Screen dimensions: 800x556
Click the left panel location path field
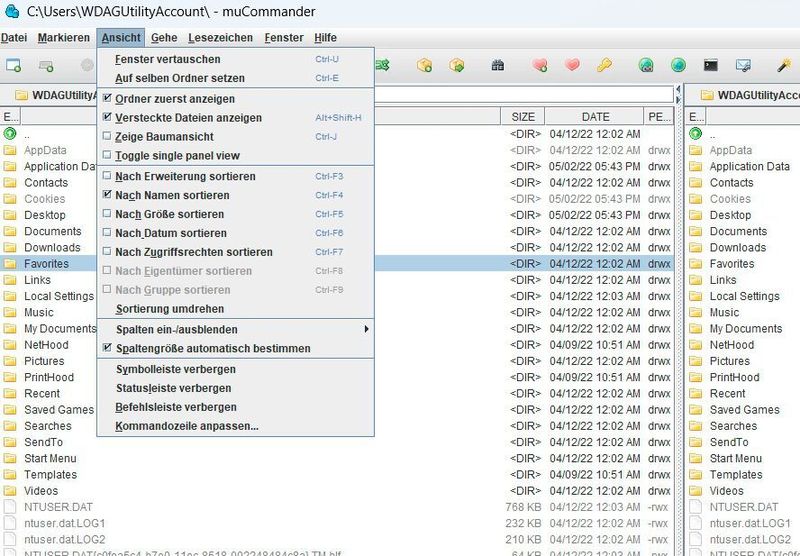[523, 95]
